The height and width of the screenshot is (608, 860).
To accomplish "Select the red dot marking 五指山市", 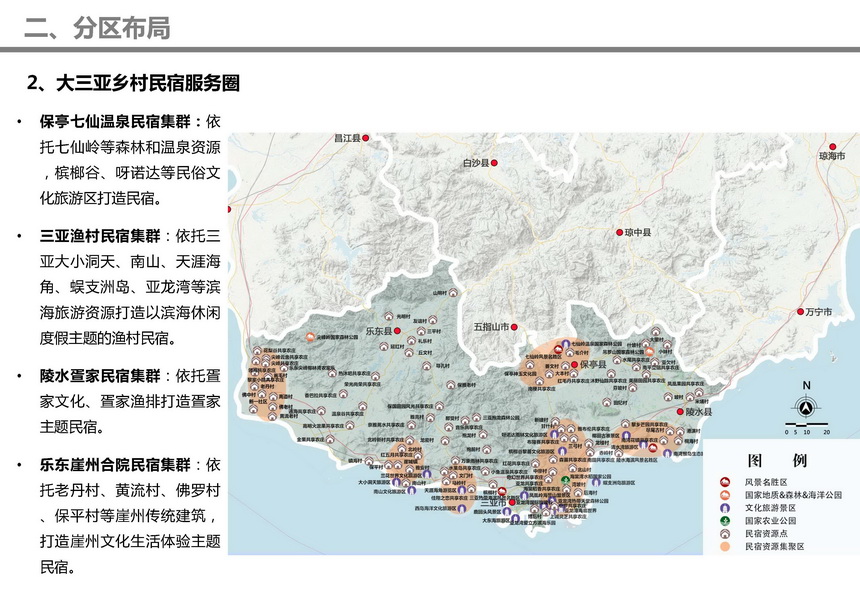I will 514,327.
